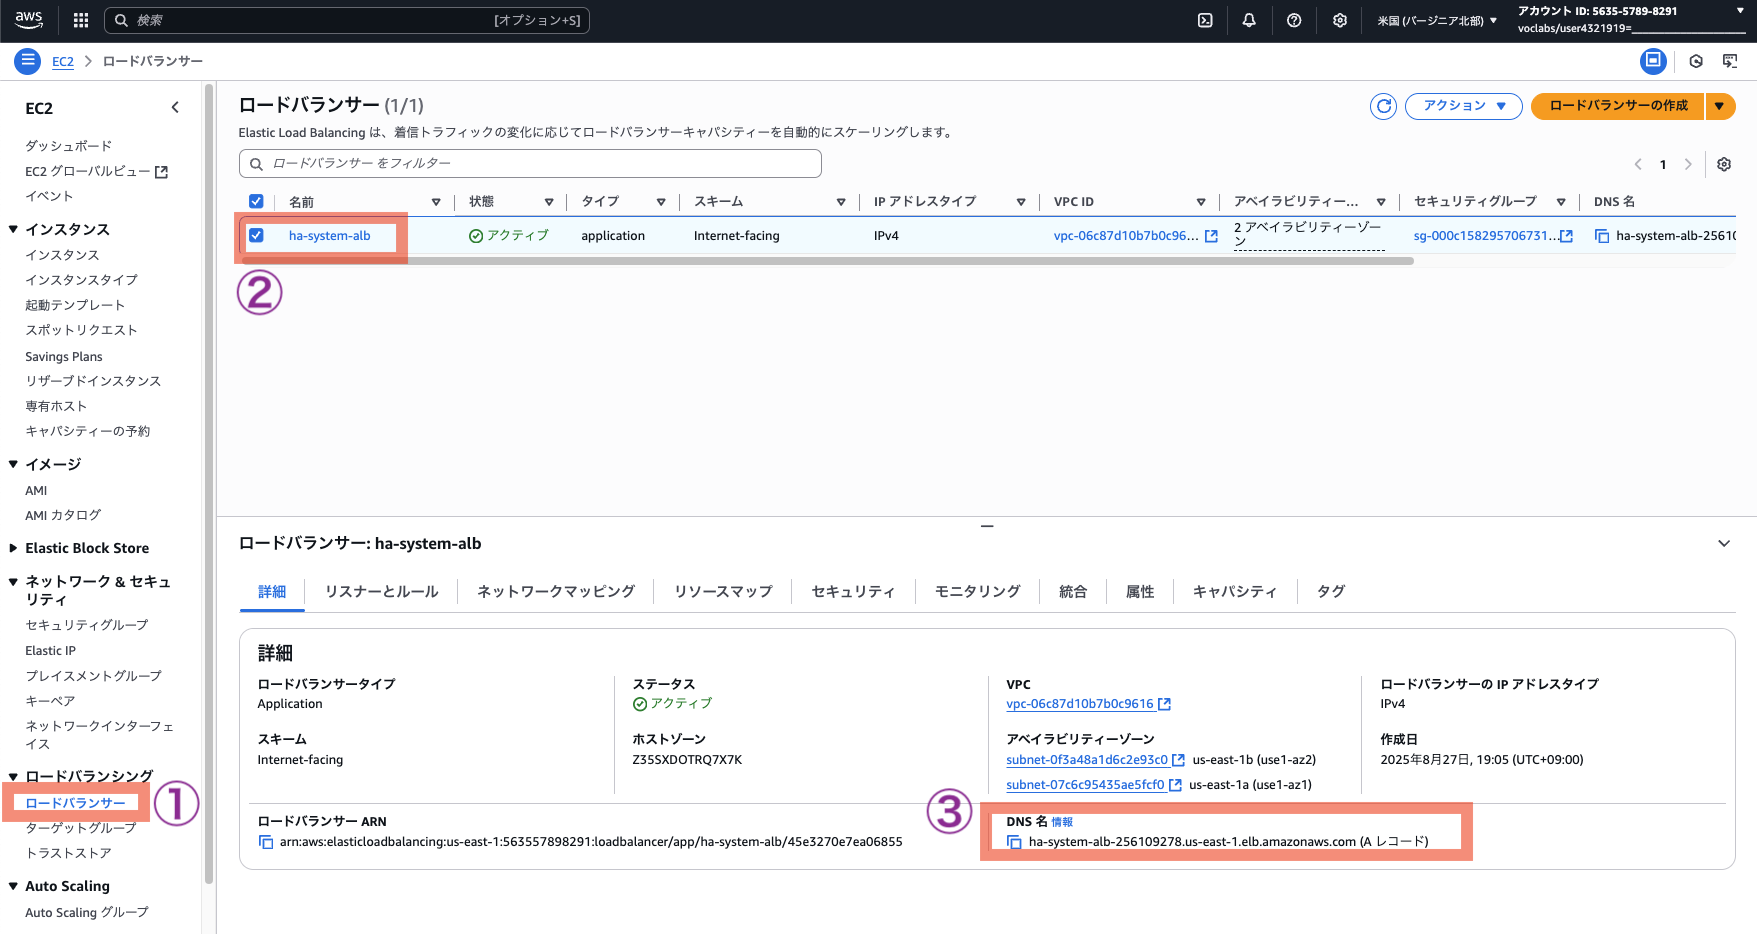Open EC2 グローバルビュー navigation link
The width and height of the screenshot is (1757, 934).
click(x=96, y=171)
